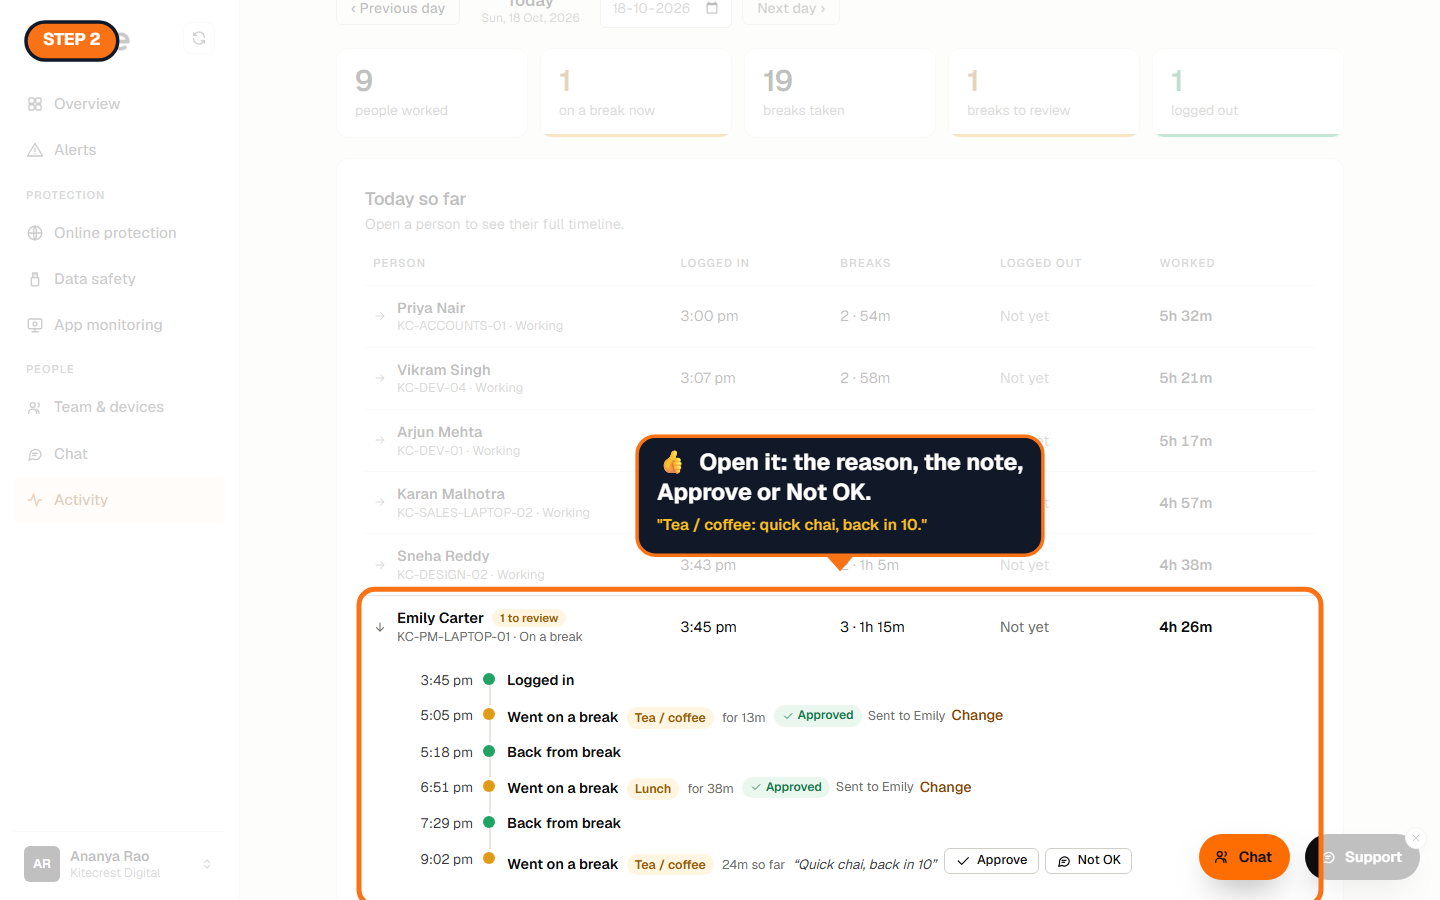
Task: Expand Sneha Reddy's row
Action: click(x=839, y=565)
